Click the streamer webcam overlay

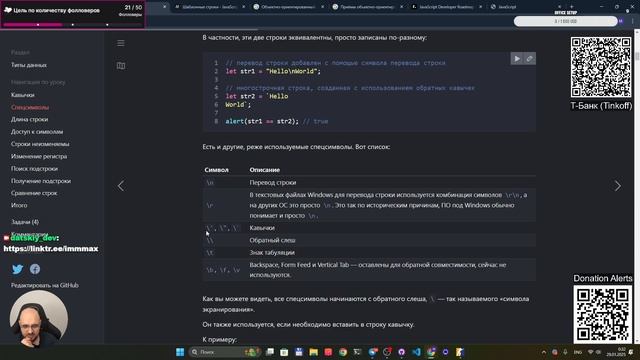pyautogui.click(x=39, y=319)
